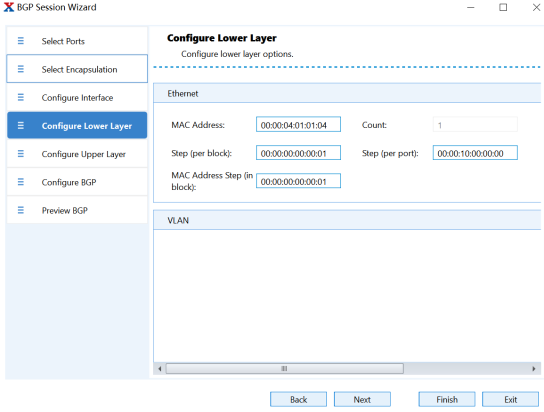
Task: Click the list icon beside Configure Interface
Action: 21,97
